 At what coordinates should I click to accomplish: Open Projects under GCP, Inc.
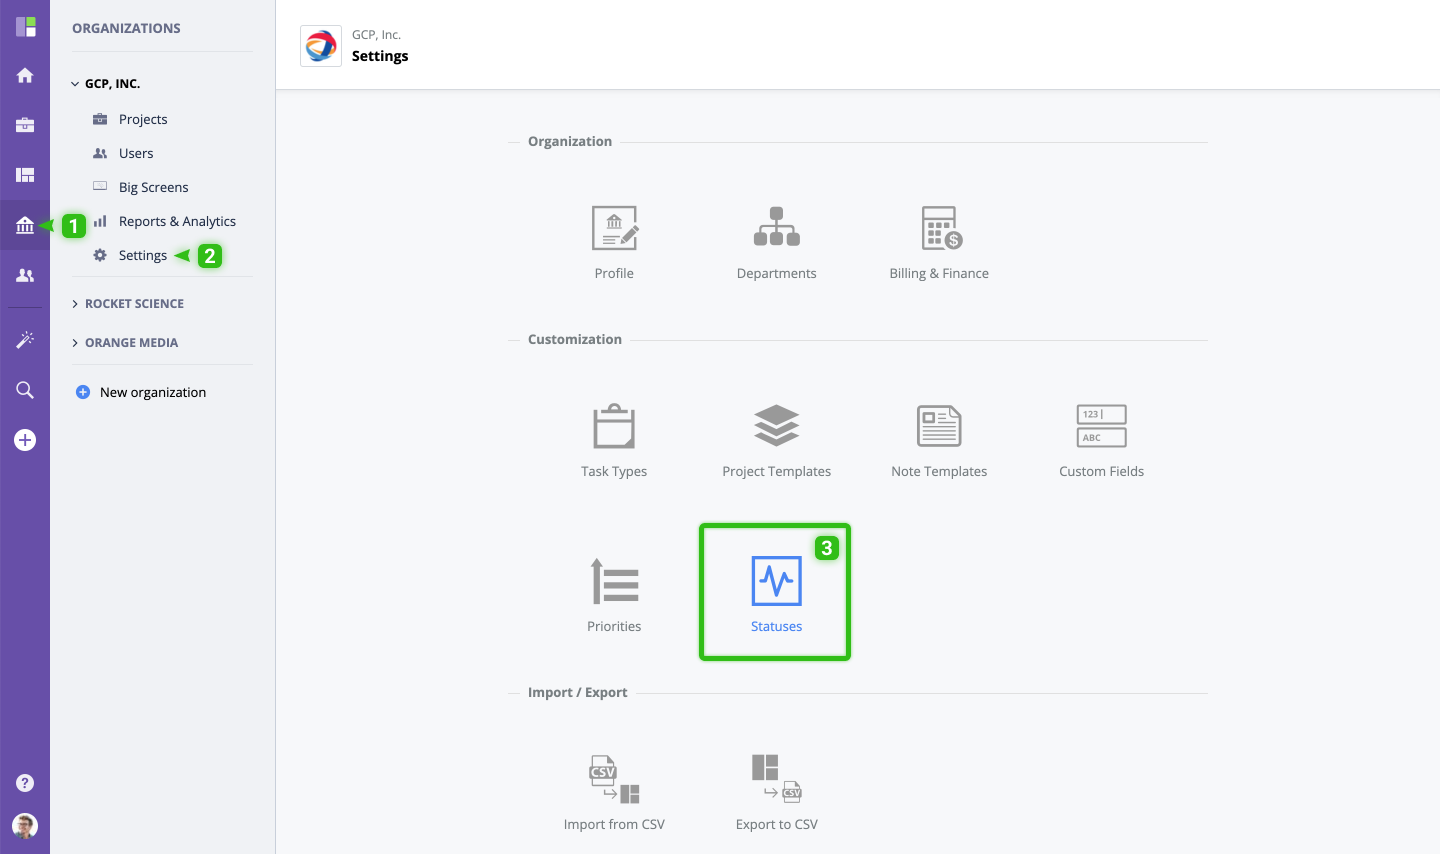click(x=143, y=119)
